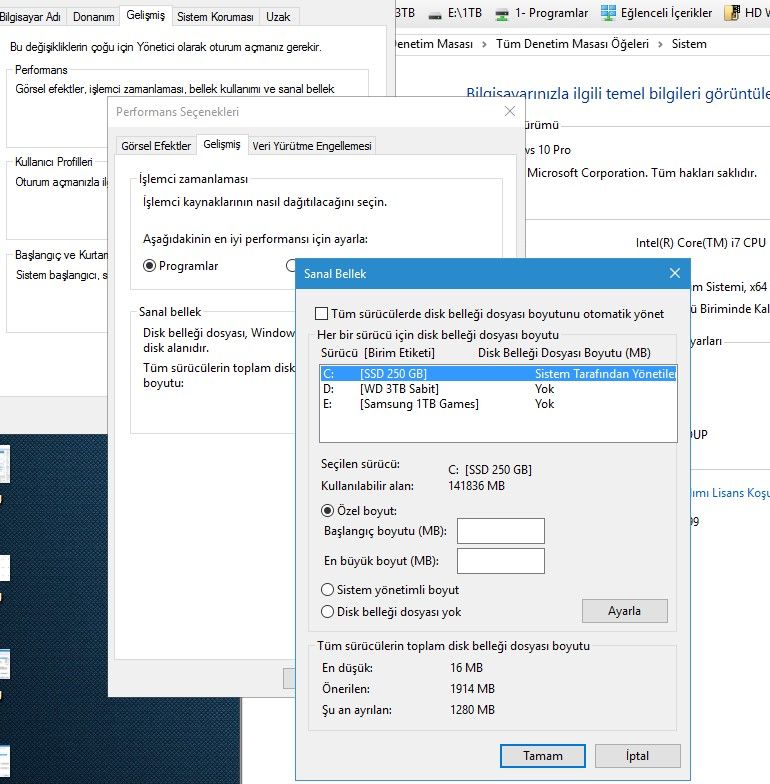Close the Sanal Bellek dialog
This screenshot has width=770, height=784.
pos(674,273)
